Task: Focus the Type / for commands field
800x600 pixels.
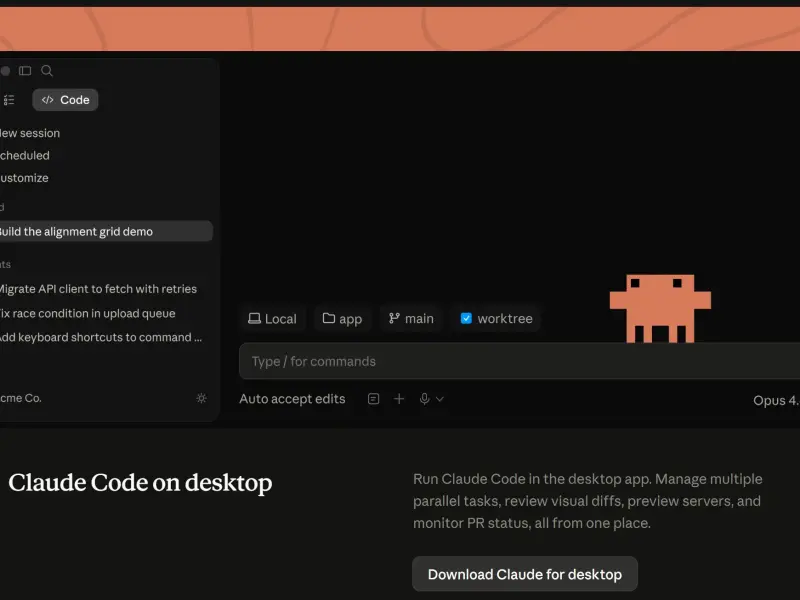Action: tap(519, 361)
